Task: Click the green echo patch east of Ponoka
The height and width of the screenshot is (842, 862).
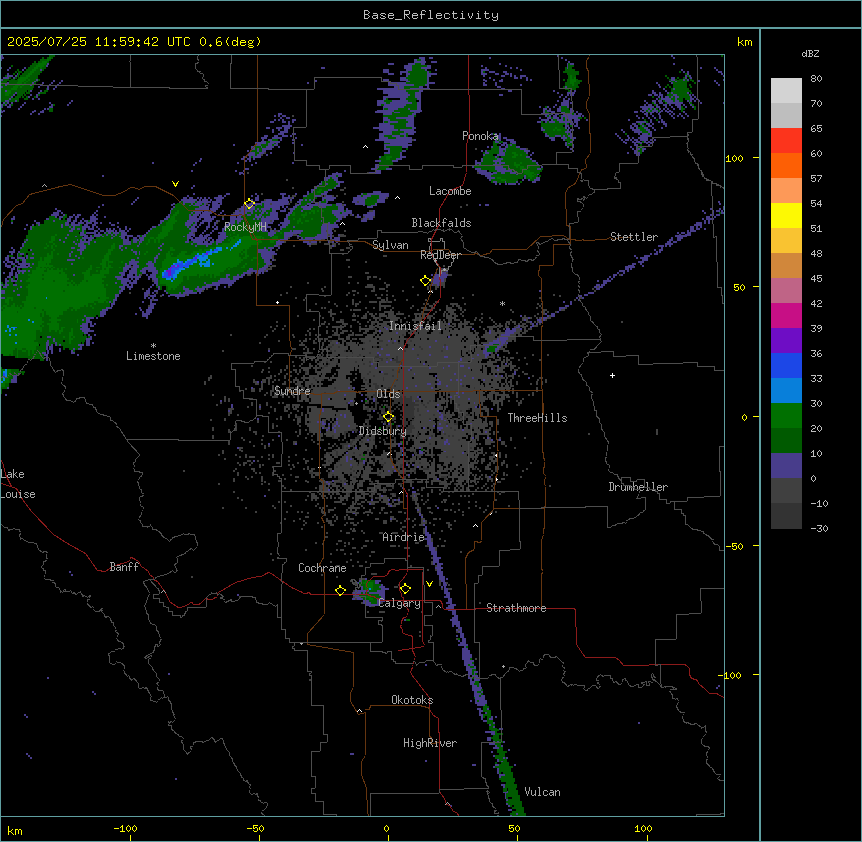Action: pos(509,162)
